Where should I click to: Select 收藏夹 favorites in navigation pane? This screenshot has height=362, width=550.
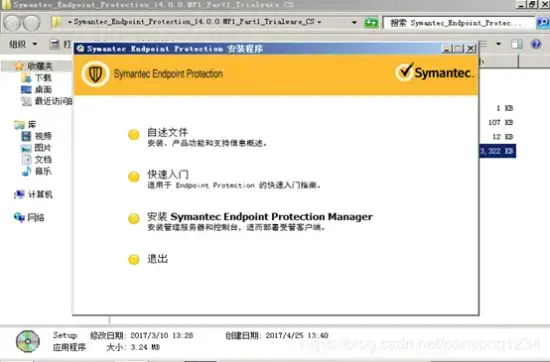tap(34, 66)
